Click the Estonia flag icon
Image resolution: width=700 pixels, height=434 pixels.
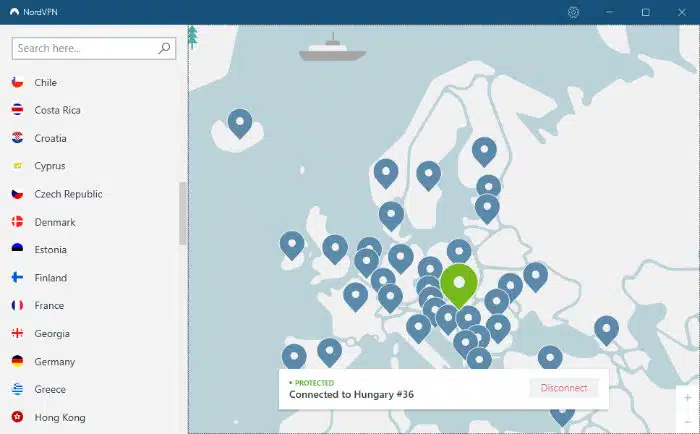(x=17, y=249)
